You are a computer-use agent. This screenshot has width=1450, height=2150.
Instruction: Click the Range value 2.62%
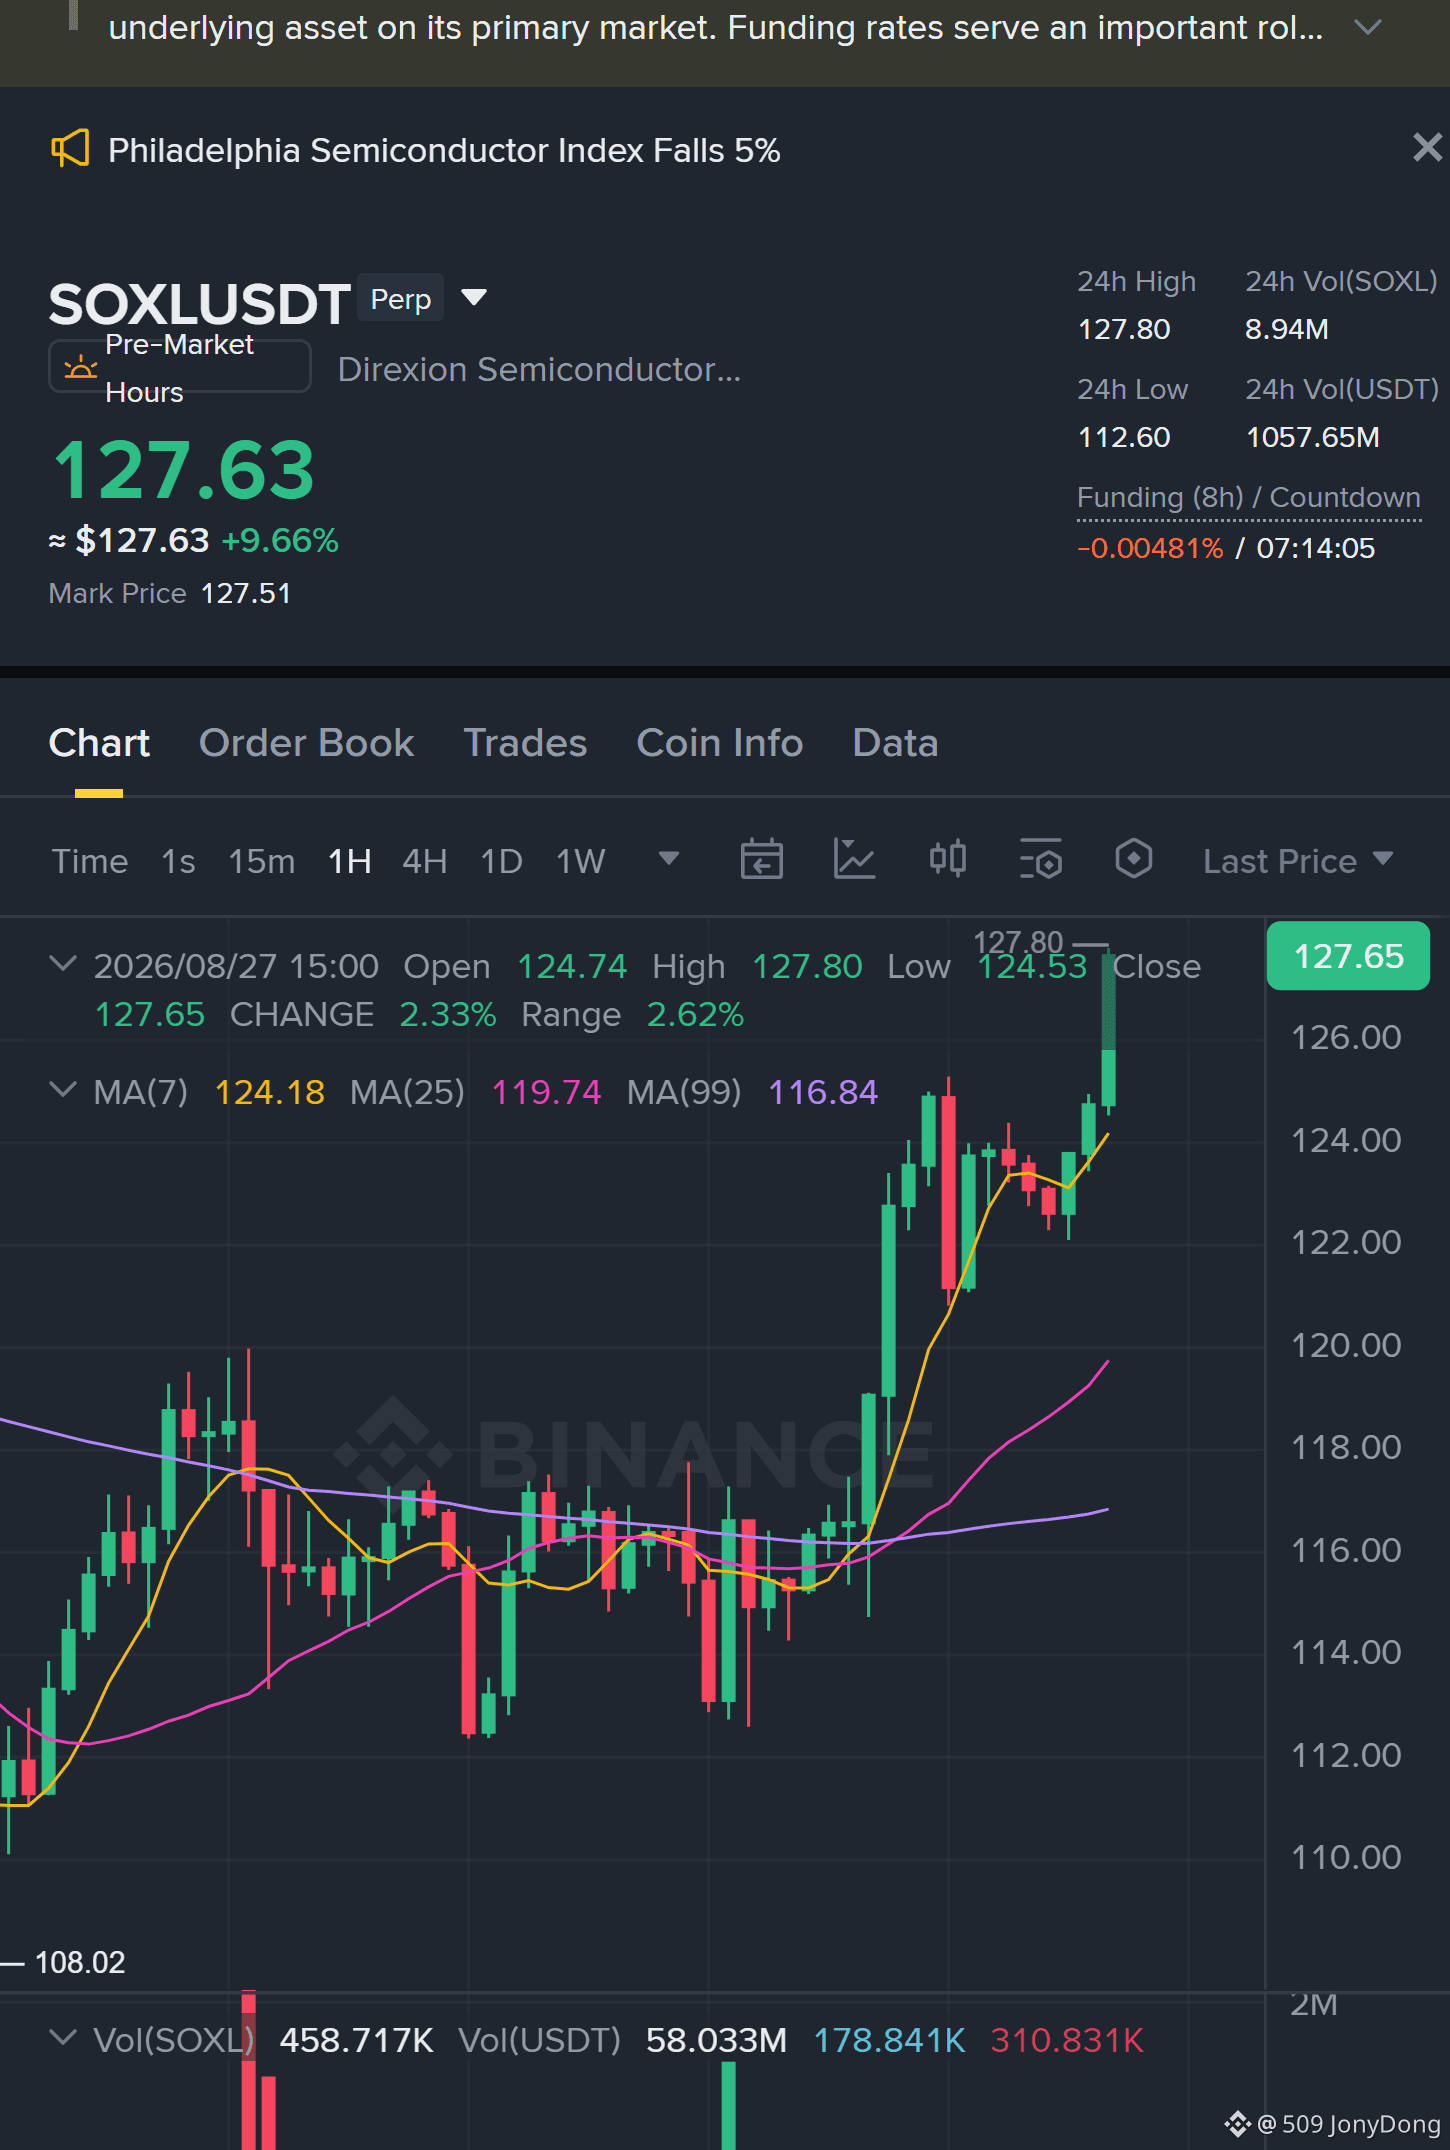tap(695, 1014)
